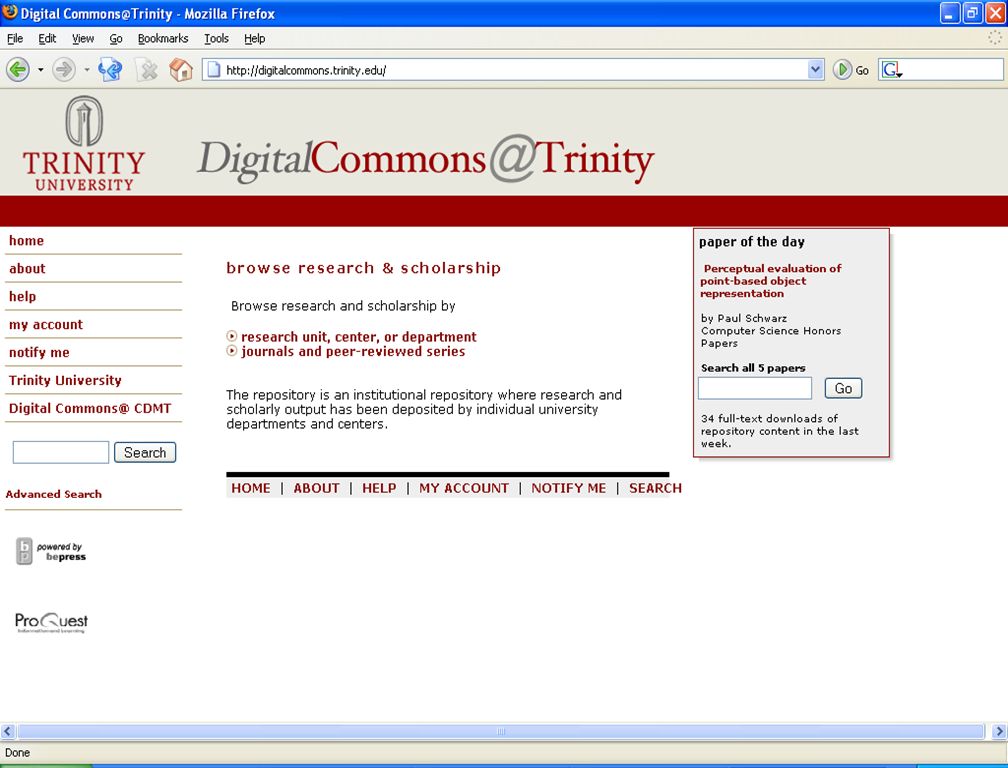This screenshot has height=768, width=1008.
Task: Click the Forward arrow button
Action: 64,69
